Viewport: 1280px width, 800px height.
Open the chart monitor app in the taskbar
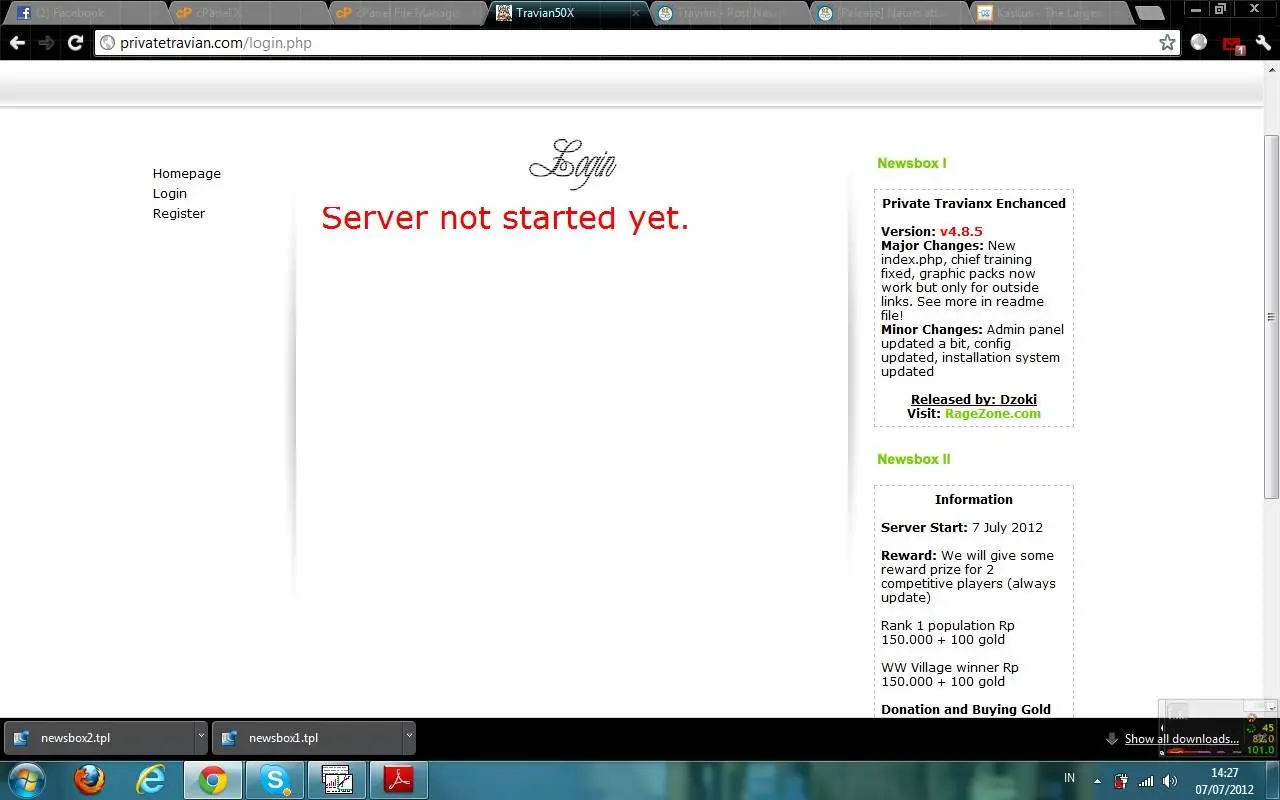click(337, 780)
